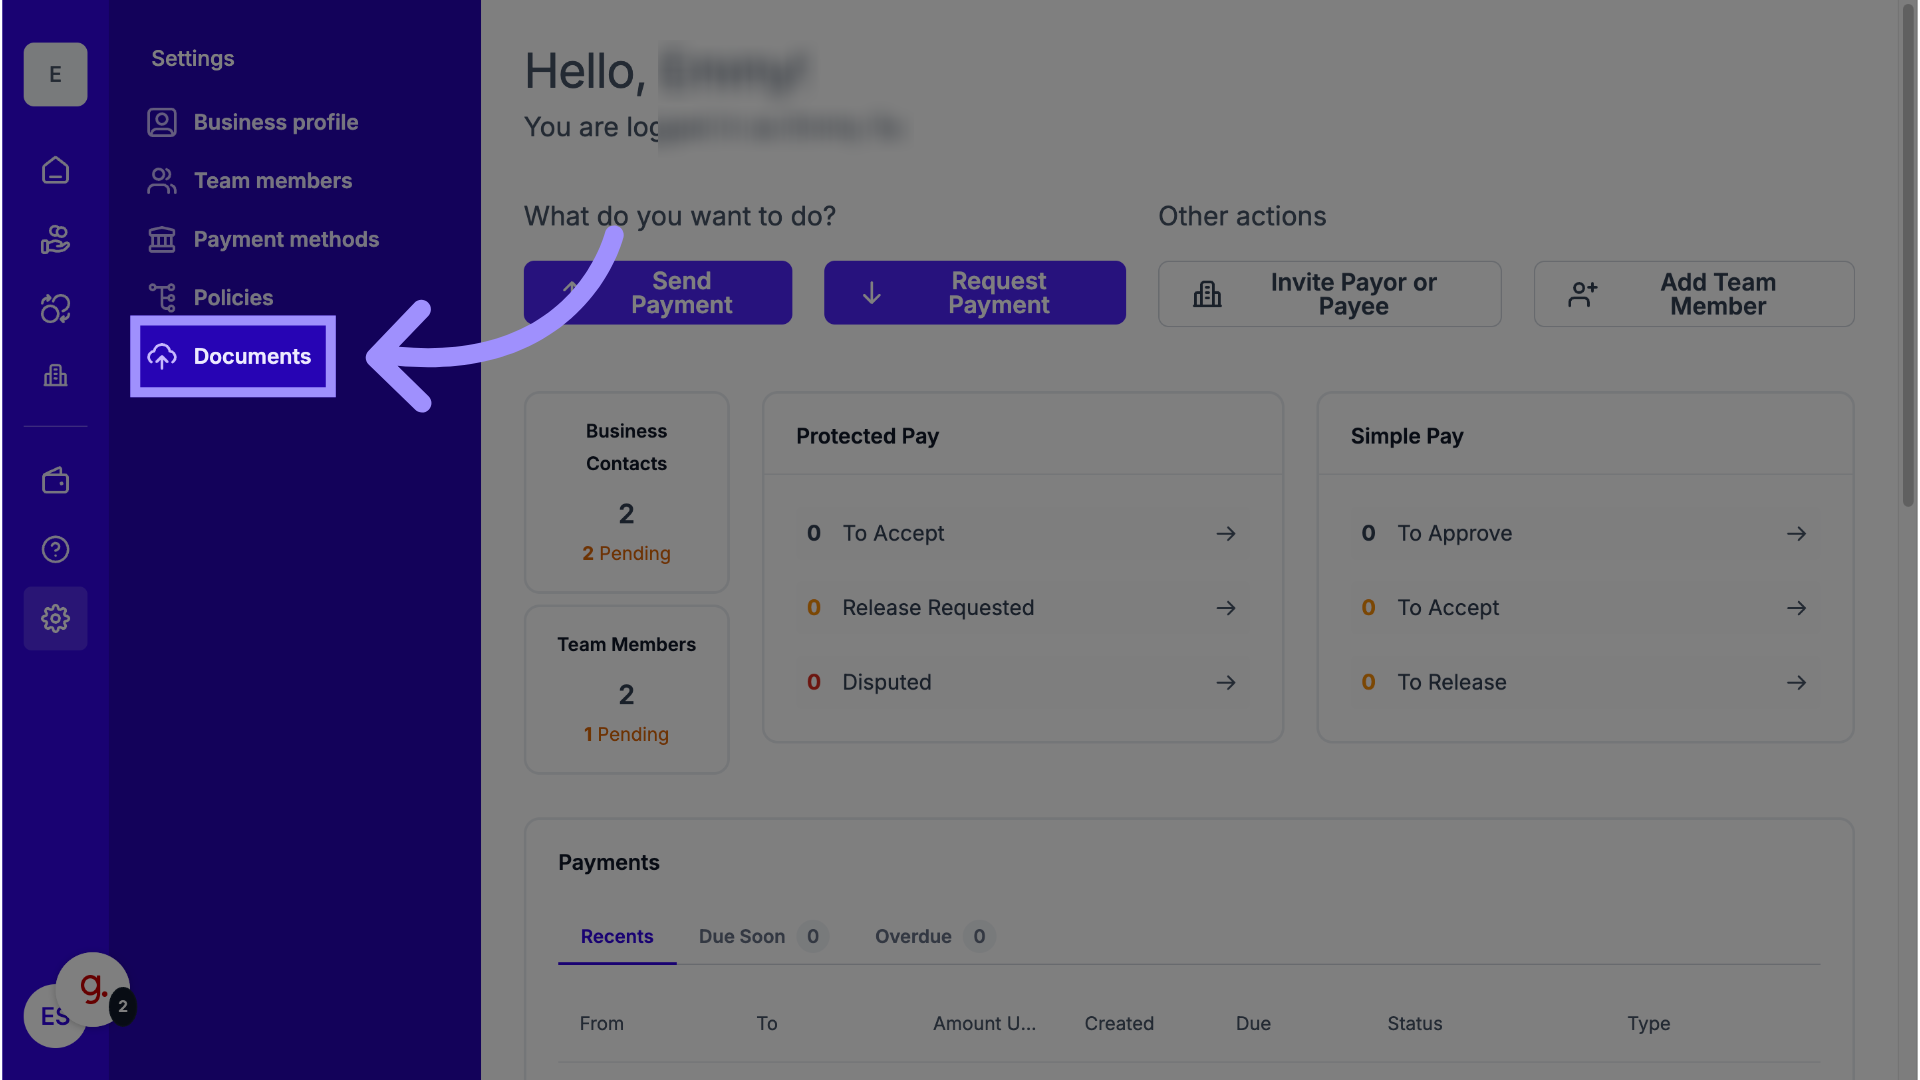Open the payments hand-coin sidebar icon
This screenshot has height=1080, width=1920.
click(55, 240)
